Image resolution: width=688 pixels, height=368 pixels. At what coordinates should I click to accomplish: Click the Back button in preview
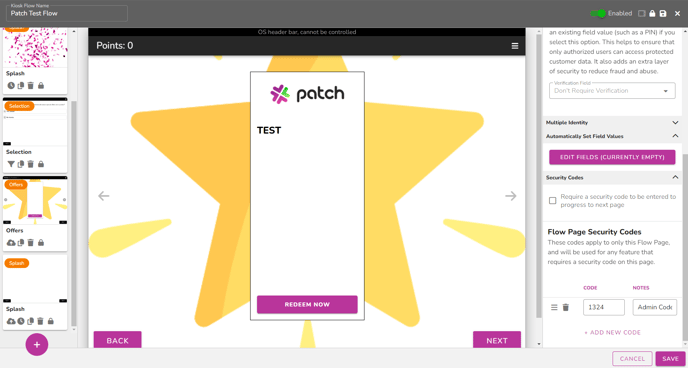point(118,340)
